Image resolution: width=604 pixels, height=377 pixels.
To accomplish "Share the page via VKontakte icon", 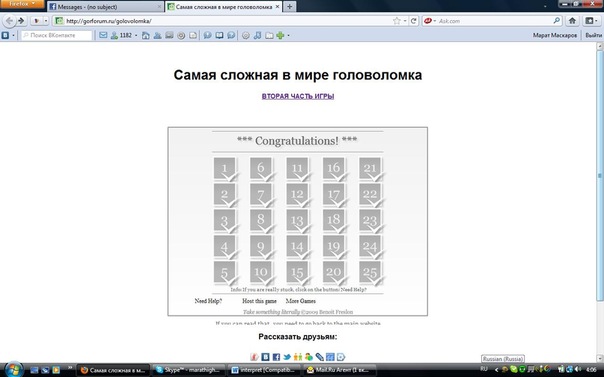I will pos(265,357).
